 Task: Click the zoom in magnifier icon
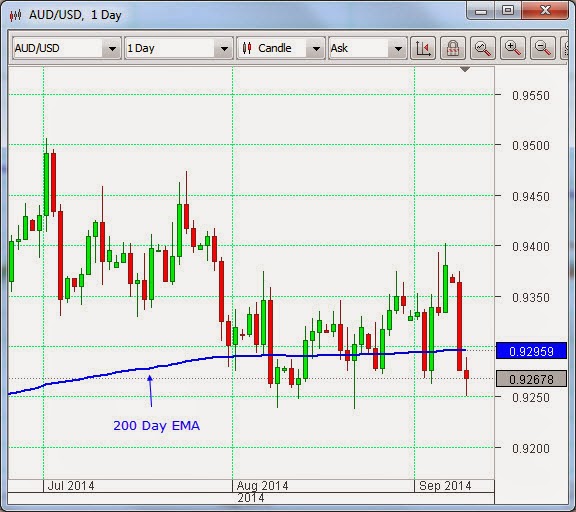[x=513, y=48]
